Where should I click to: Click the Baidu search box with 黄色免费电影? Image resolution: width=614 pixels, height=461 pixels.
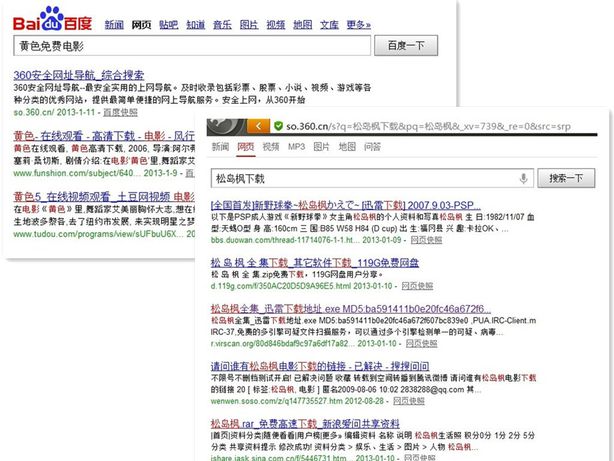(192, 46)
